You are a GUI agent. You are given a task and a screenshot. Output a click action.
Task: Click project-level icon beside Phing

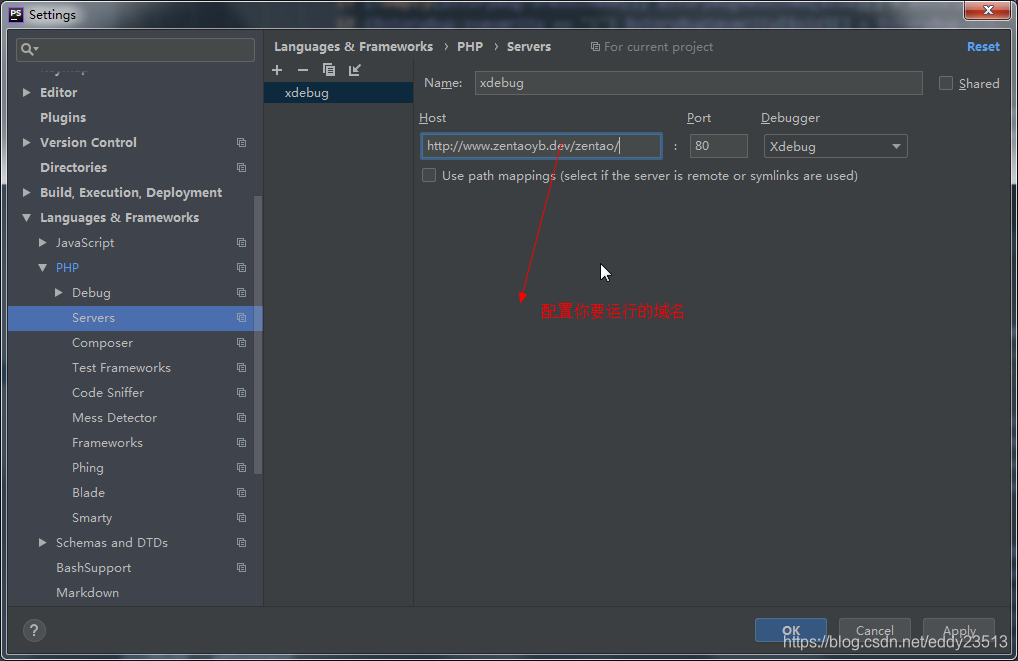pos(242,468)
